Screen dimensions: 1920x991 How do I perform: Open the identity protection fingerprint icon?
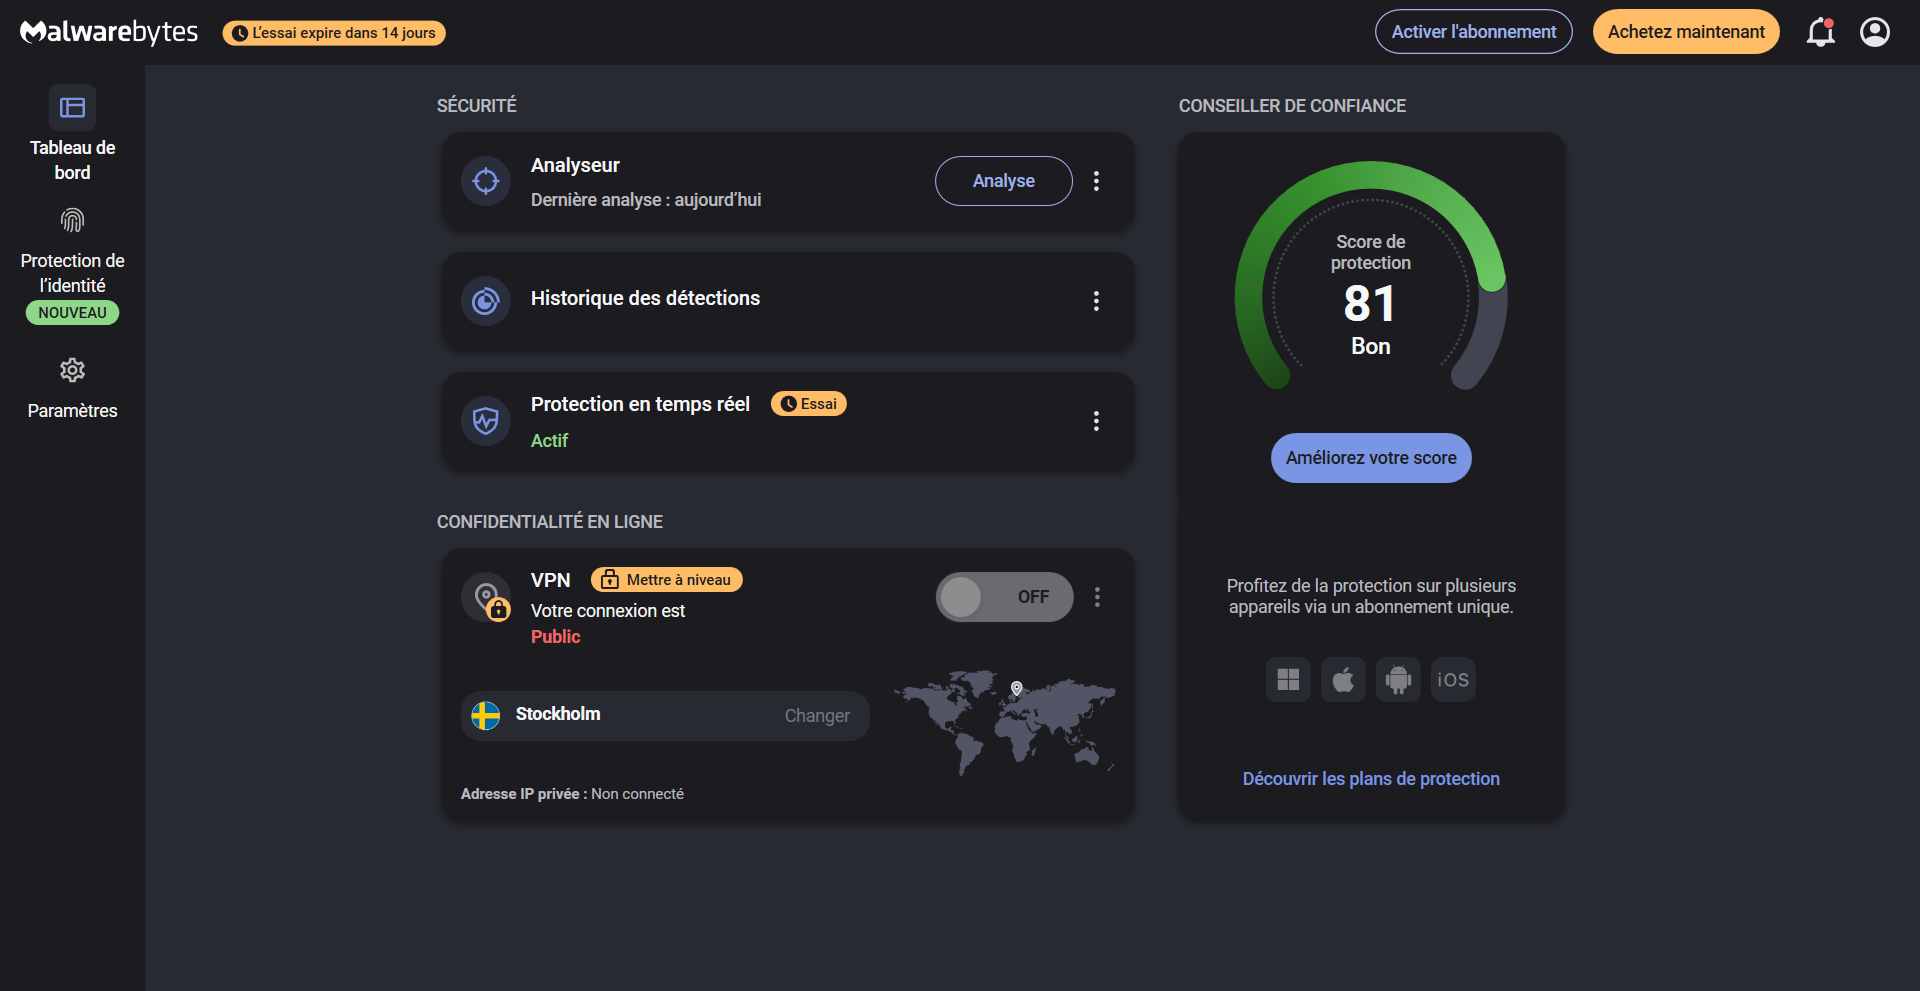tap(72, 220)
